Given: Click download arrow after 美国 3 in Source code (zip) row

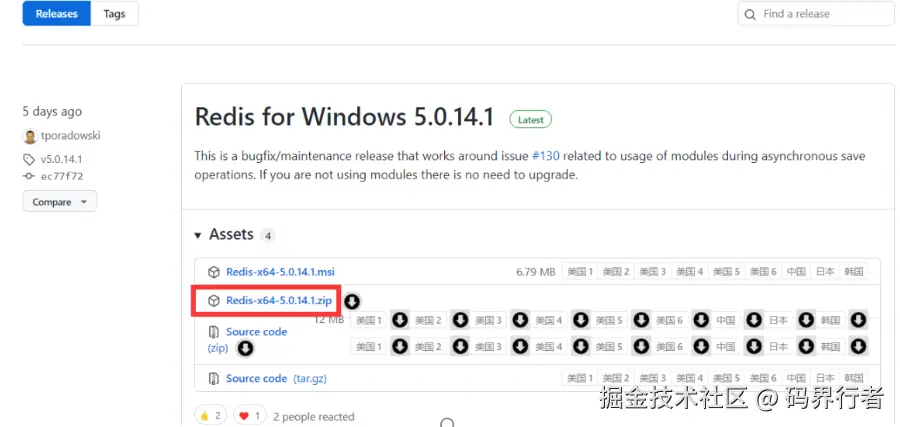Looking at the screenshot, I should click(520, 346).
